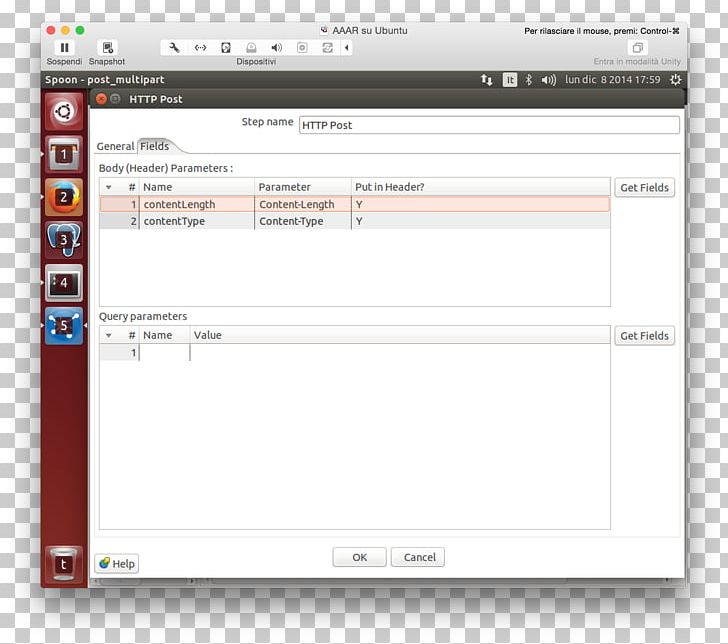Switch to the General tab
Image resolution: width=728 pixels, height=644 pixels.
(x=115, y=146)
